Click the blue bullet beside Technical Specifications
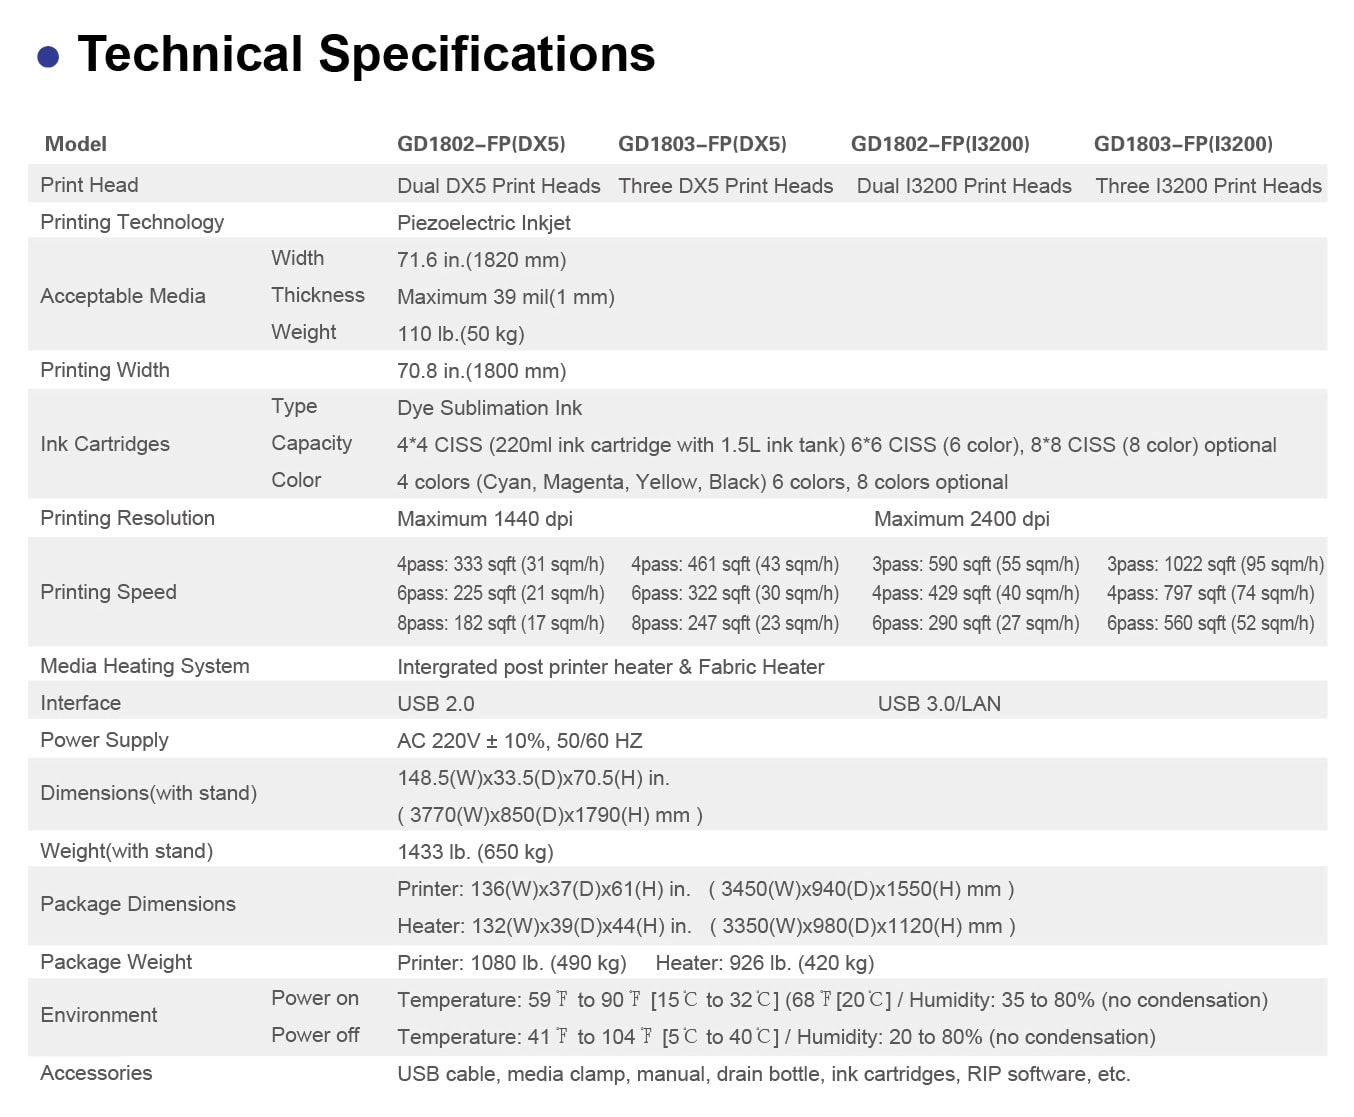The width and height of the screenshot is (1354, 1117). coord(47,56)
